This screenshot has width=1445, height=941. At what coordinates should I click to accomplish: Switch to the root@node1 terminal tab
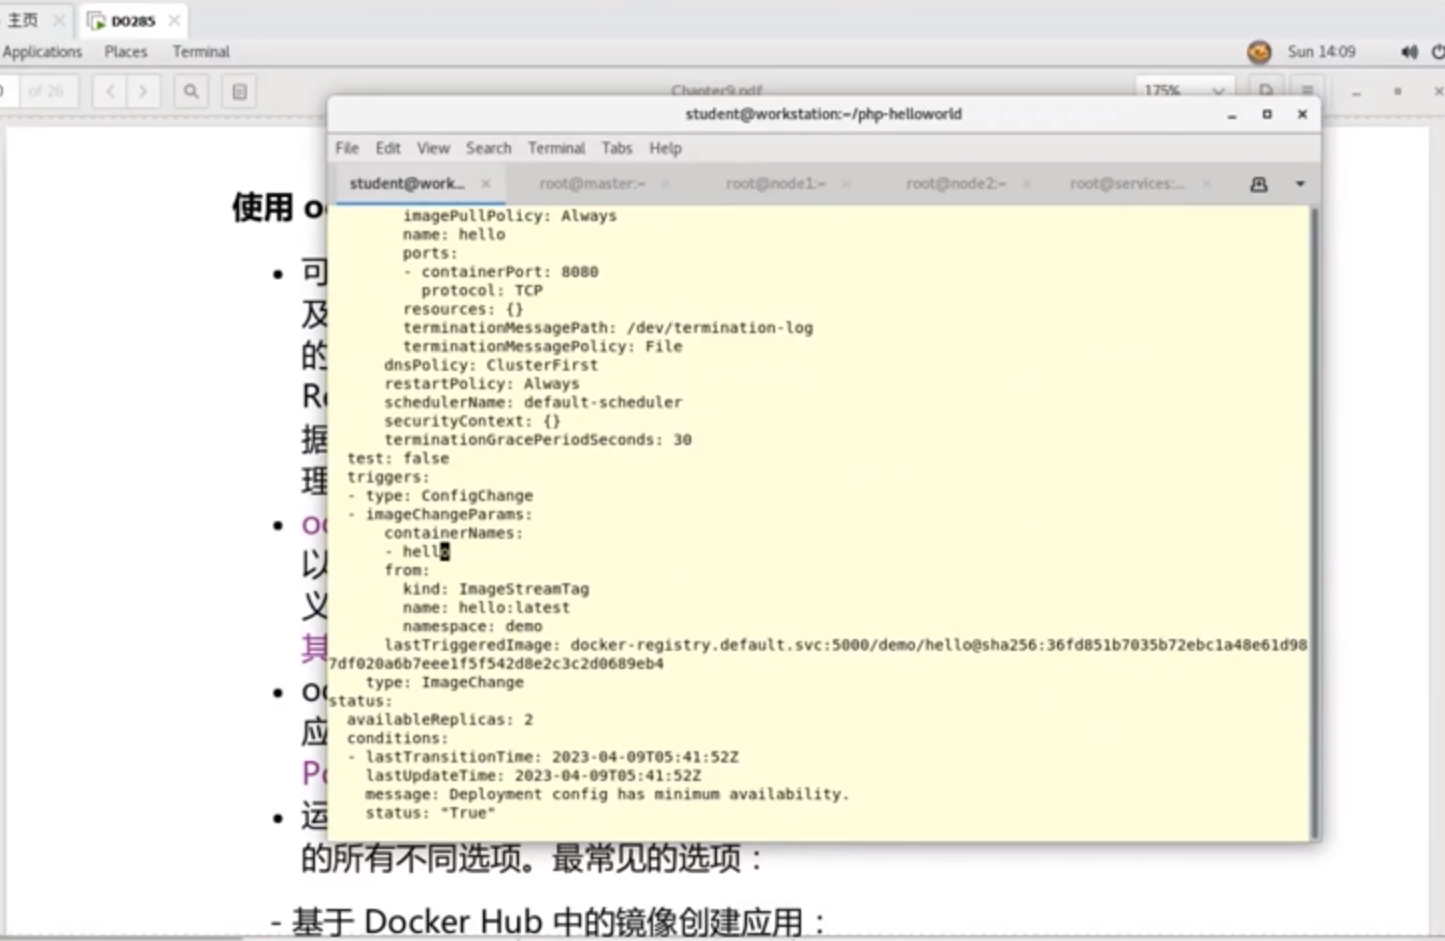click(x=775, y=184)
